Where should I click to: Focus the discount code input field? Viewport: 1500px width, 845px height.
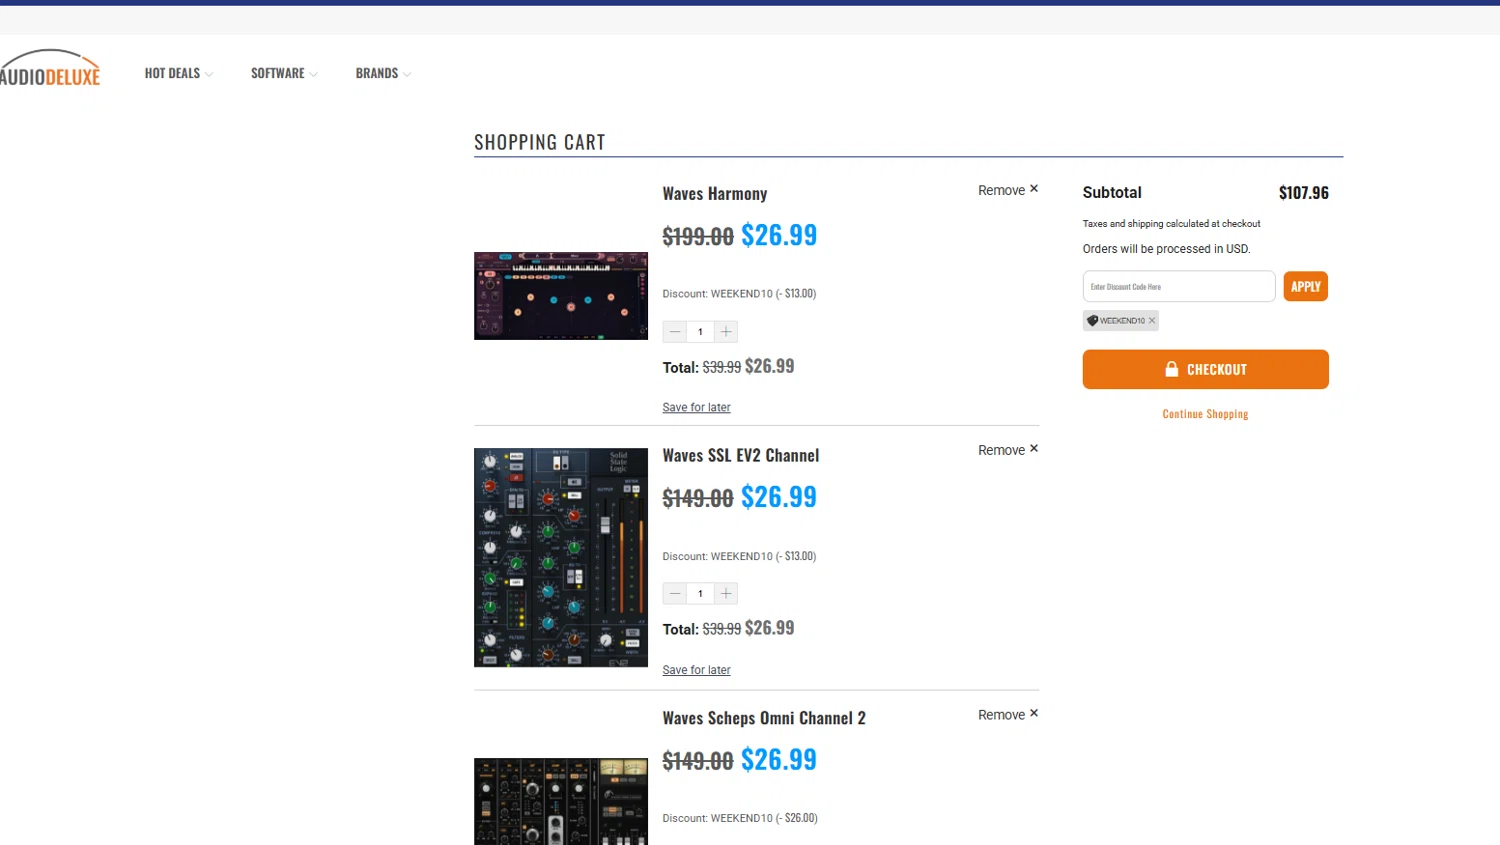click(1179, 286)
